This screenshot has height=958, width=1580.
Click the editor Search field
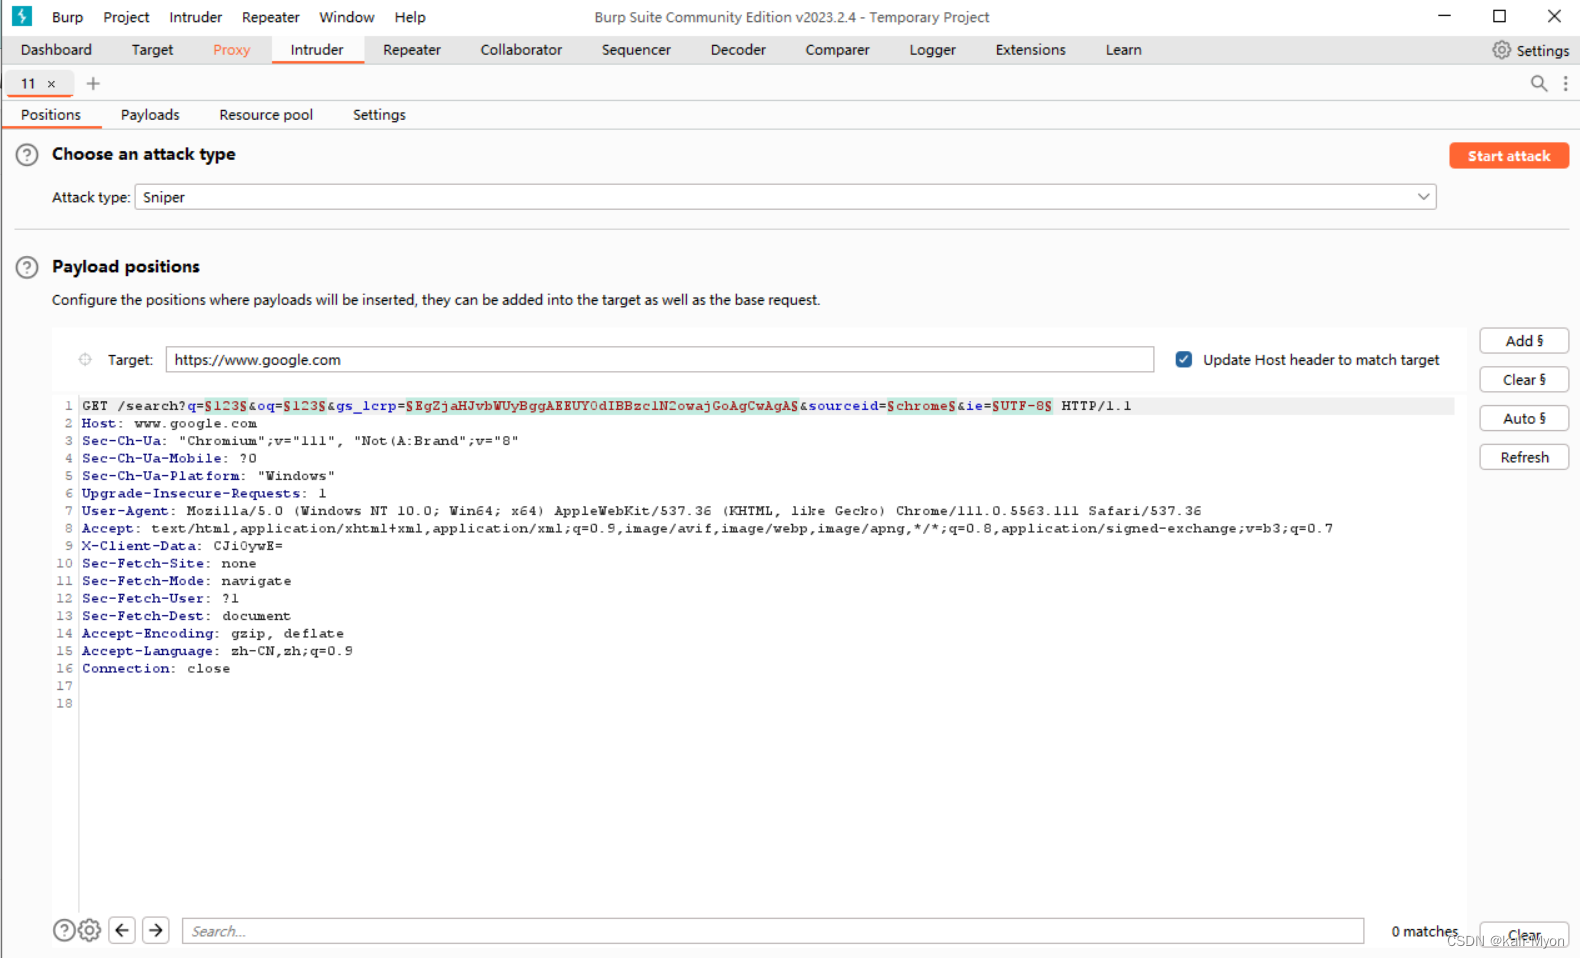773,931
